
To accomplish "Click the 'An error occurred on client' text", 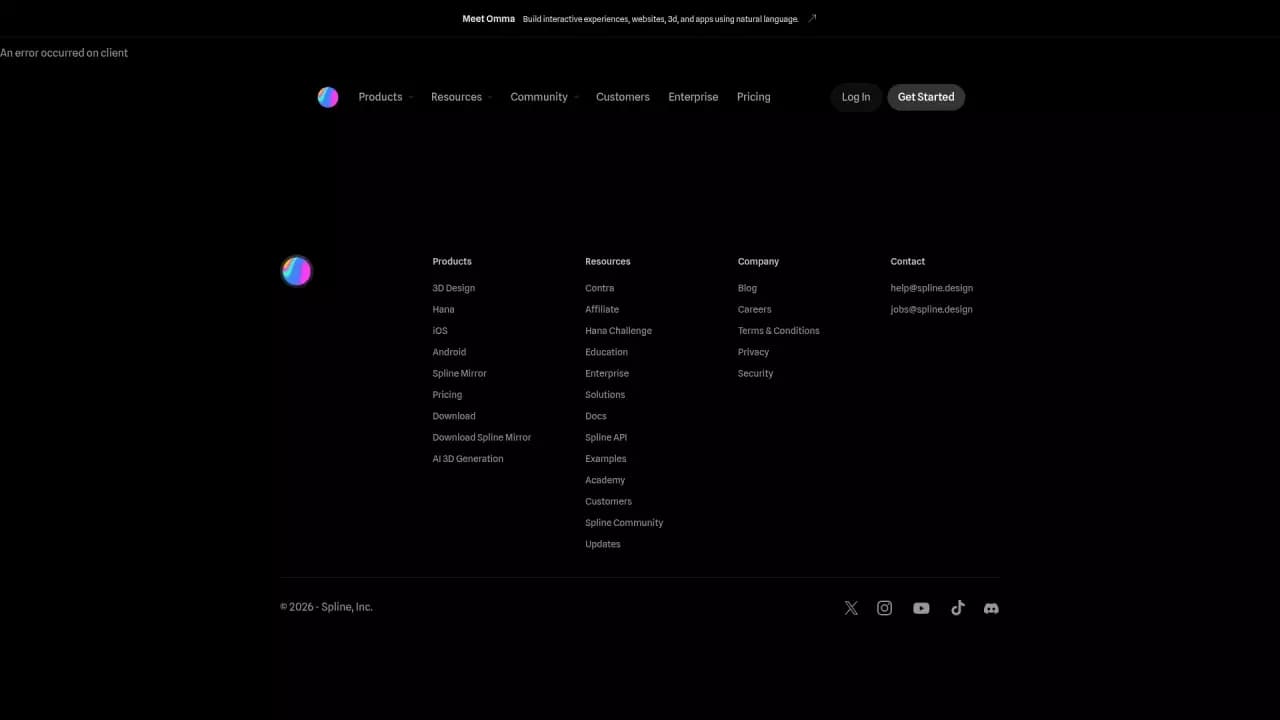I will tap(64, 53).
